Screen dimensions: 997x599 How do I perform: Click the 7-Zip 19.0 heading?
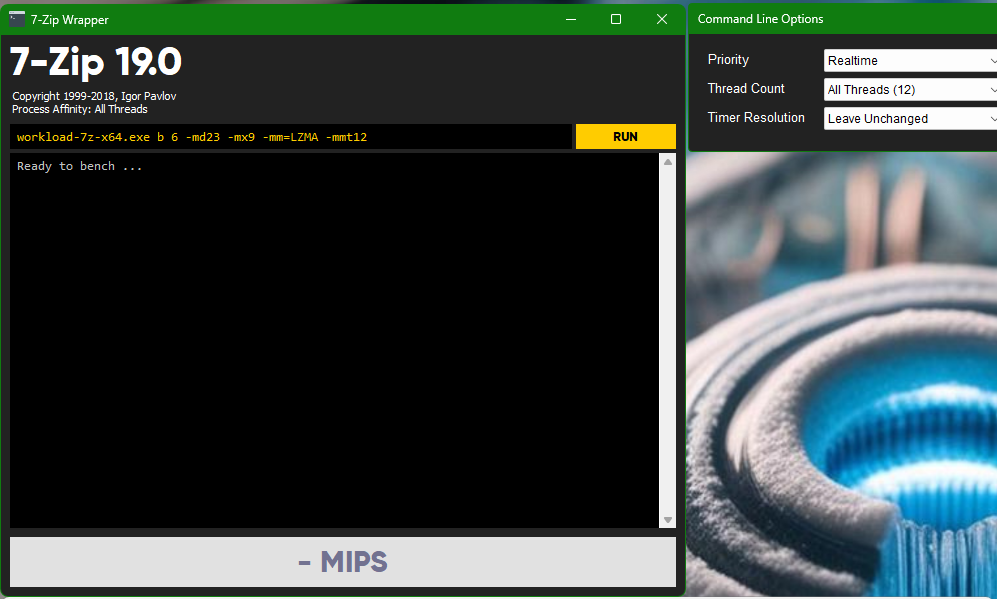pos(96,63)
